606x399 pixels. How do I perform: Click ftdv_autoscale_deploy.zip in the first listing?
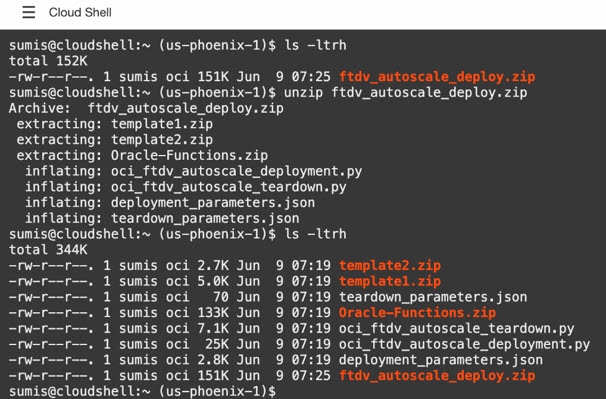coord(437,77)
